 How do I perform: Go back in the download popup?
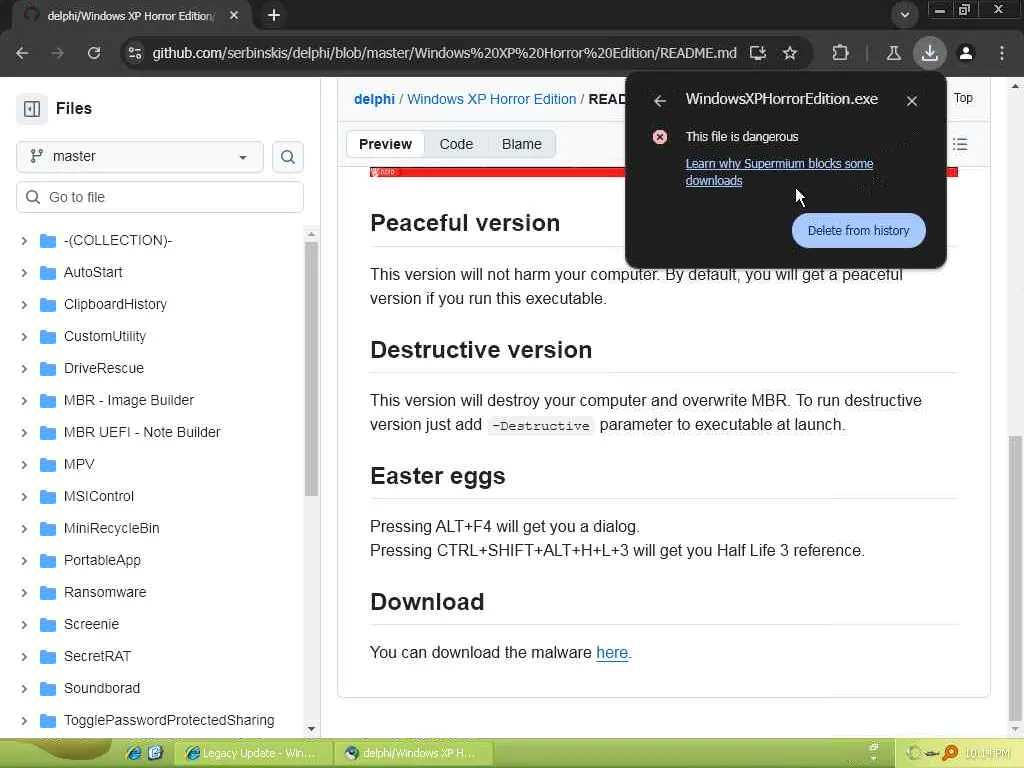pyautogui.click(x=660, y=100)
